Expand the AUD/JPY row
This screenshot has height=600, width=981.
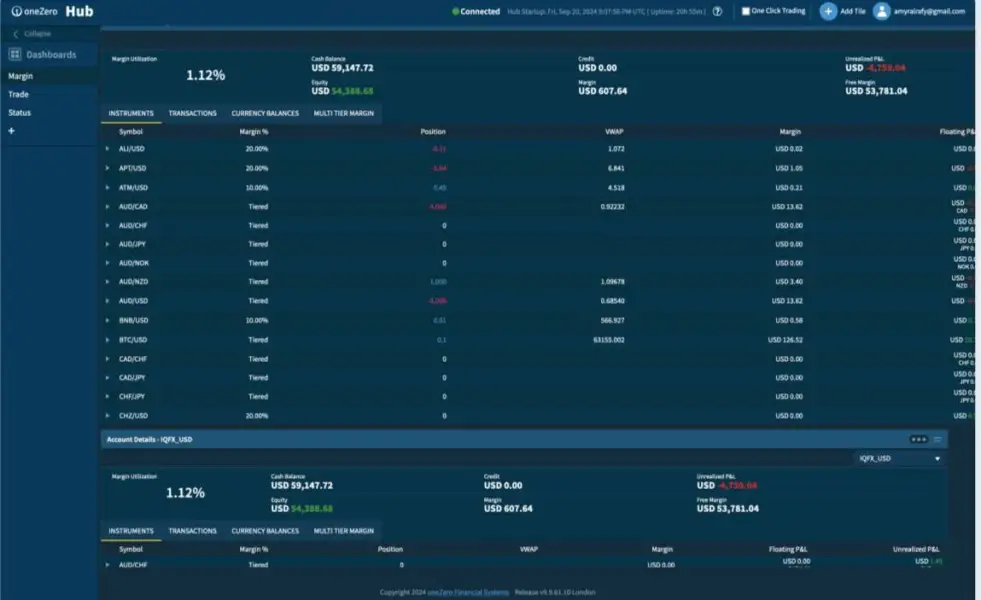click(x=107, y=244)
